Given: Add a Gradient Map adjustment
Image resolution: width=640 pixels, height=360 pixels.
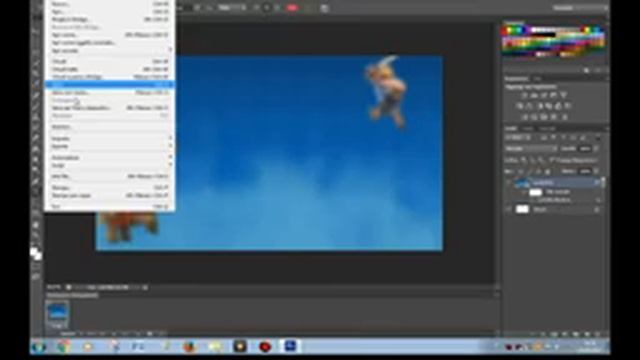Looking at the screenshot, I should [554, 117].
